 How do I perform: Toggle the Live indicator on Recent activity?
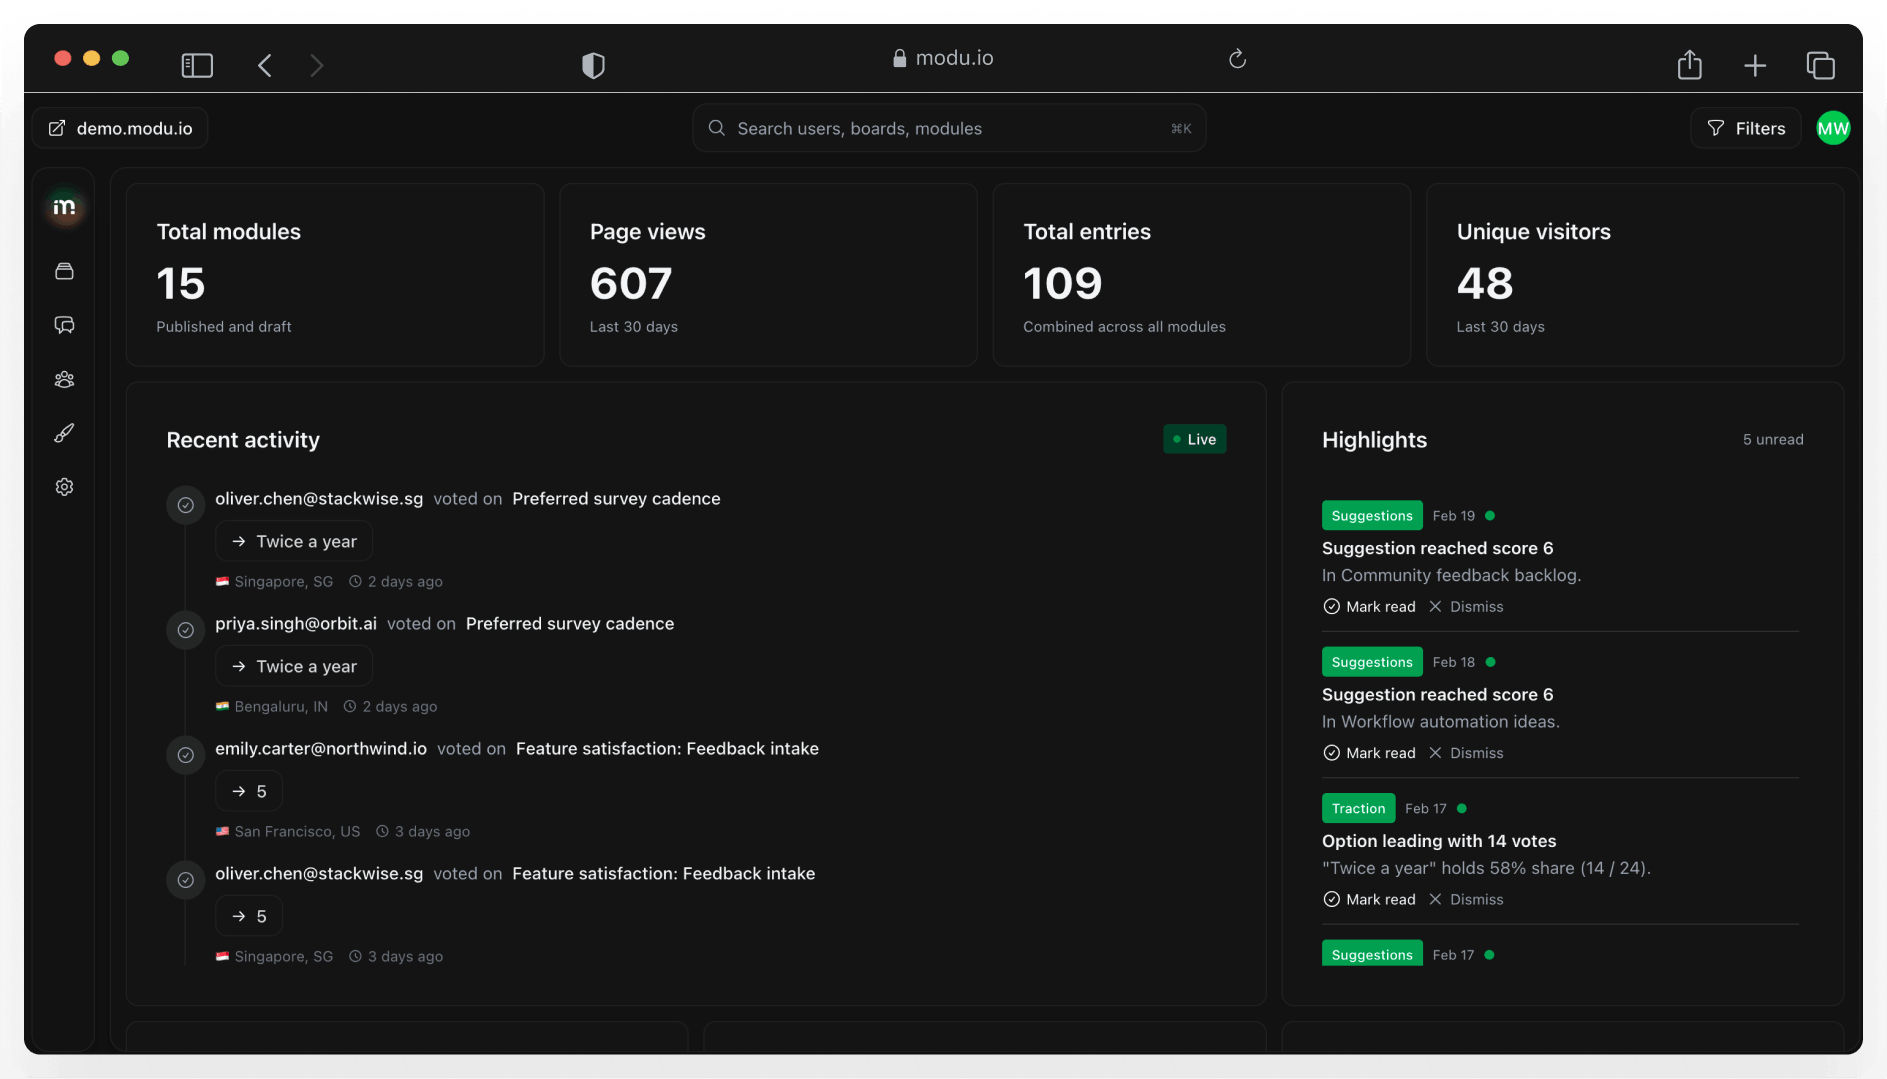click(1194, 439)
